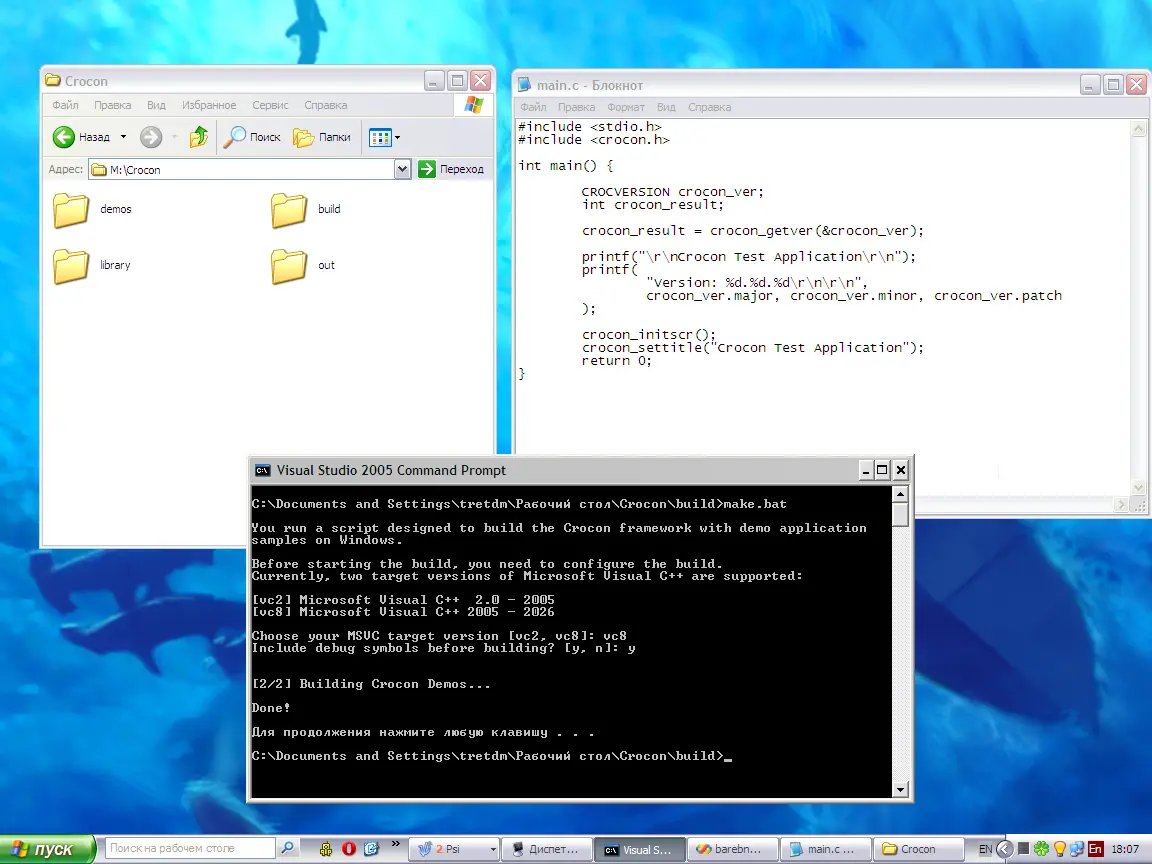Open Формат menu in Notepad
Image resolution: width=1152 pixels, height=864 pixels.
(626, 107)
